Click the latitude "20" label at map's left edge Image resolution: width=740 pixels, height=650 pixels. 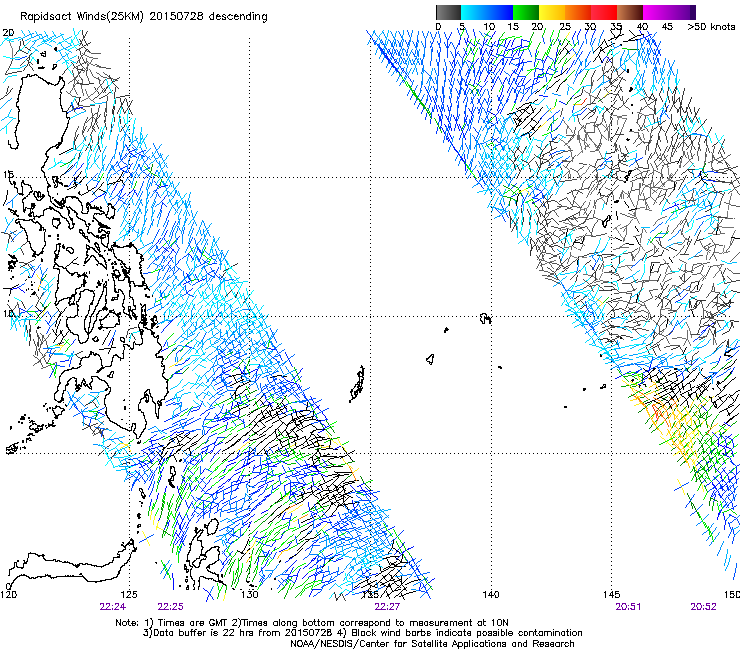click(x=8, y=32)
